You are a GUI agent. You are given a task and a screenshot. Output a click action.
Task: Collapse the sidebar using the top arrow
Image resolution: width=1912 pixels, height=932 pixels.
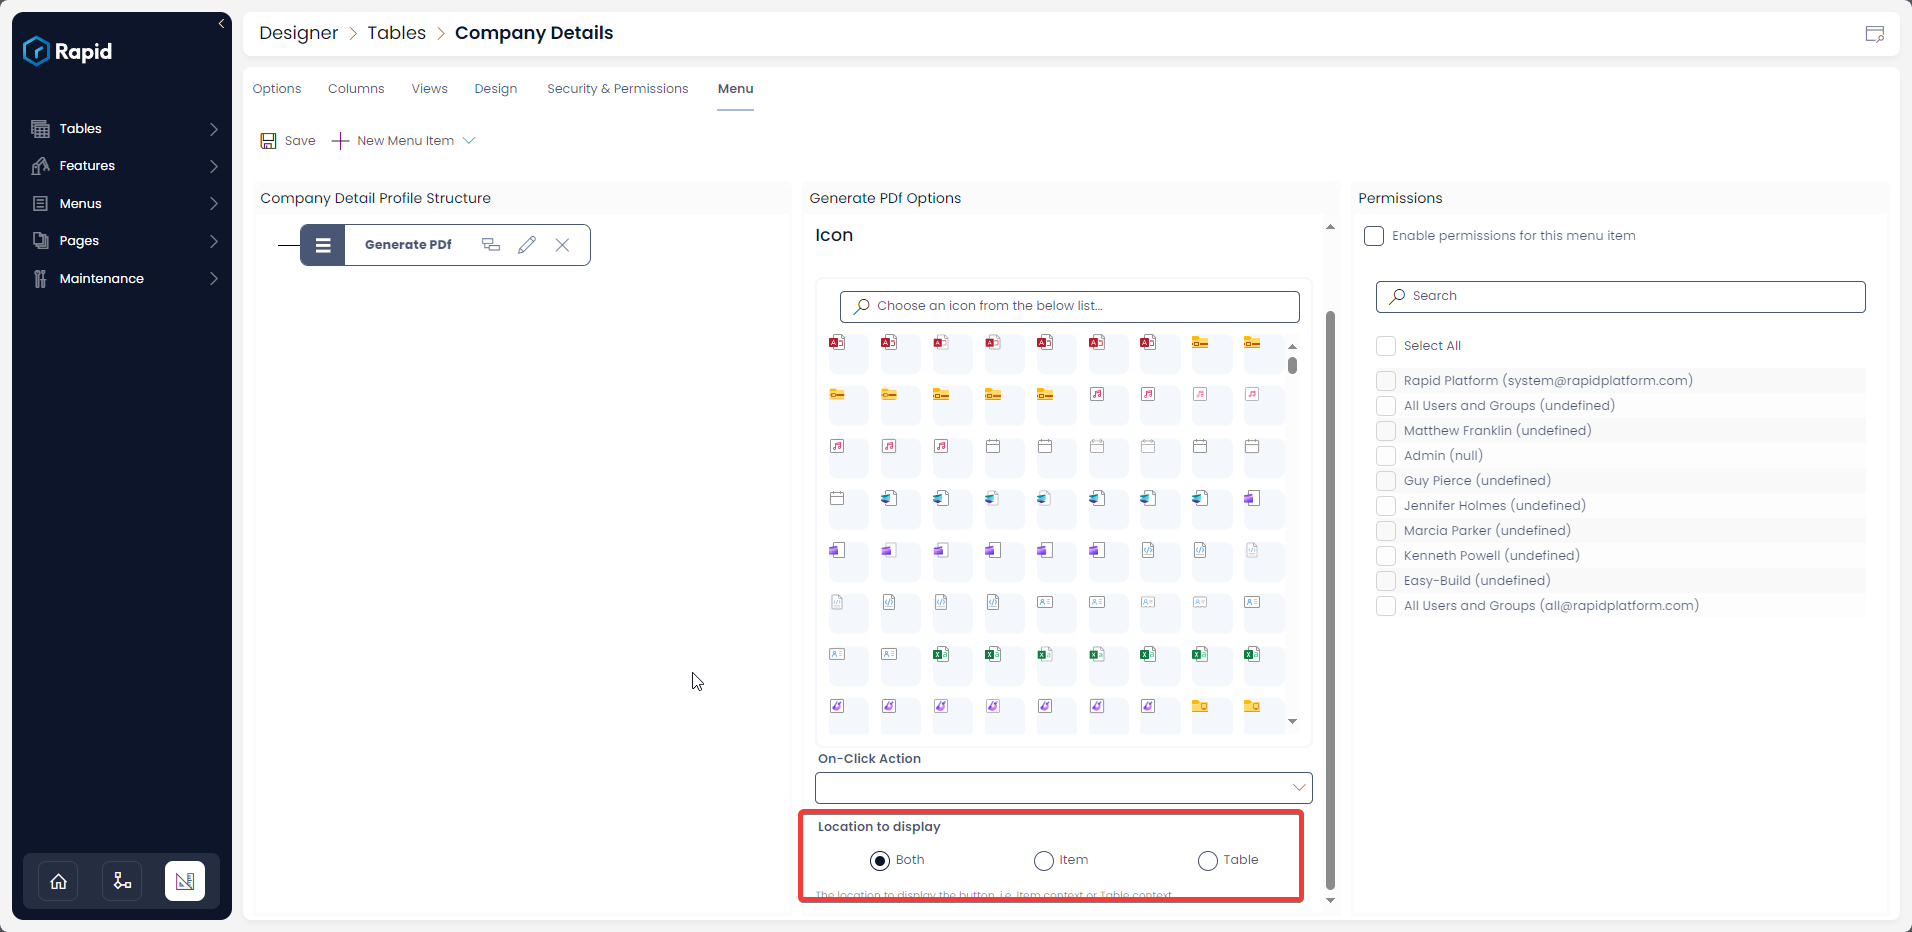pyautogui.click(x=221, y=24)
